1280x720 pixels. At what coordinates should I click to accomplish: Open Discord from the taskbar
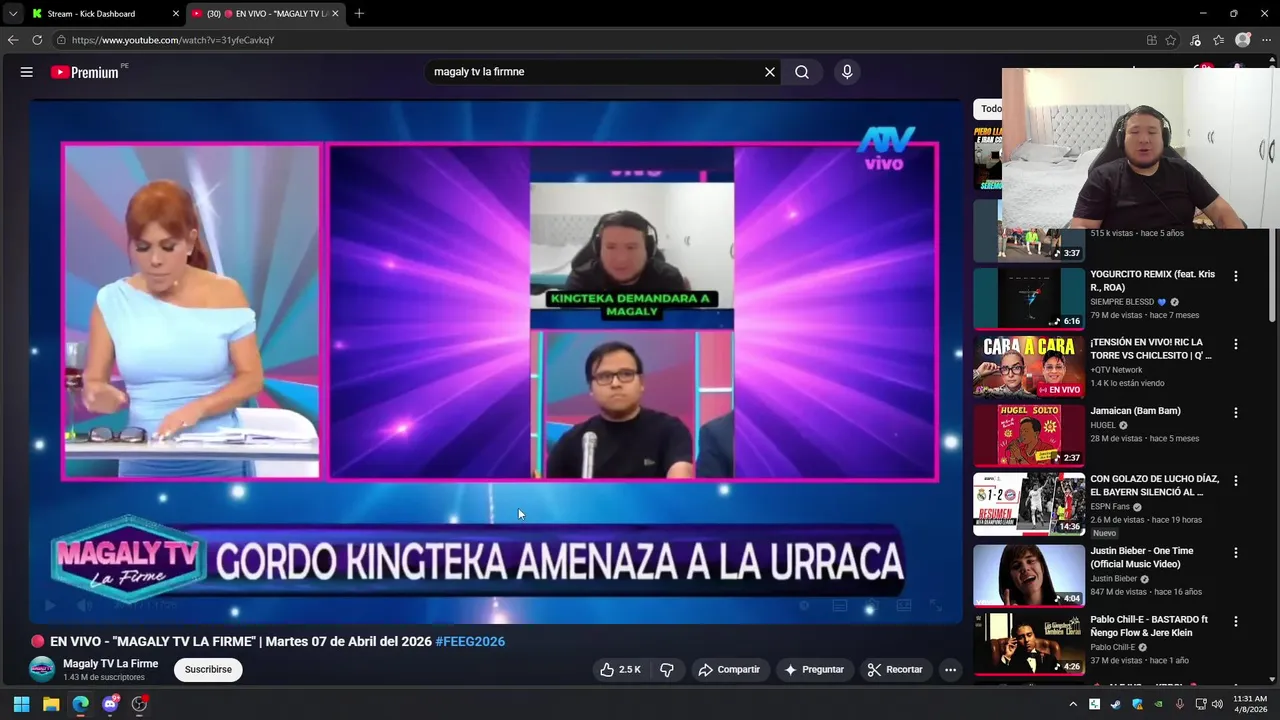(x=110, y=704)
